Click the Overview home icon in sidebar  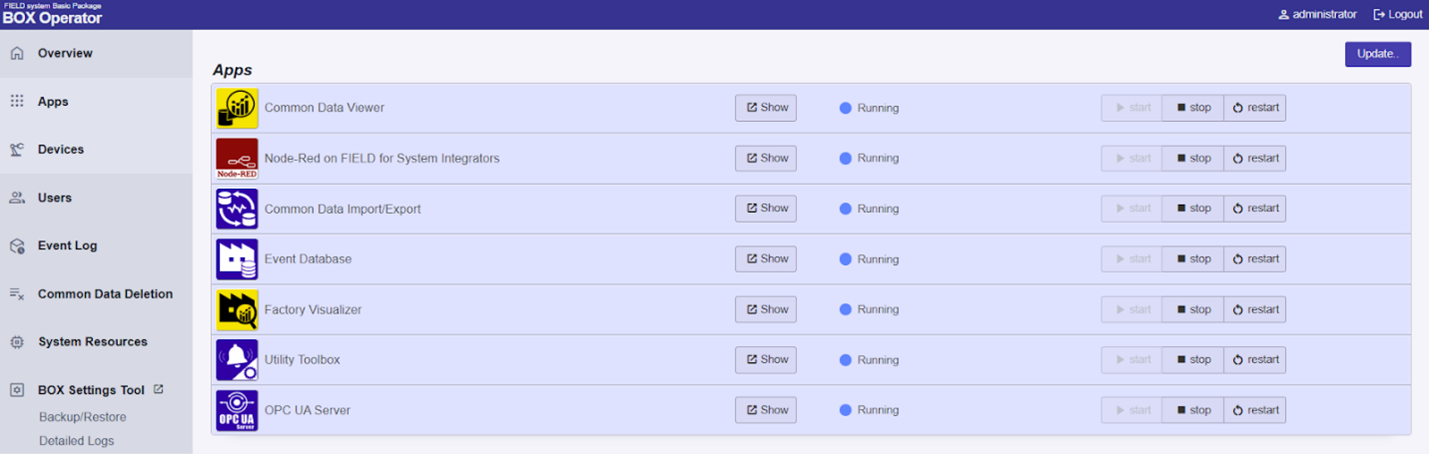click(17, 53)
